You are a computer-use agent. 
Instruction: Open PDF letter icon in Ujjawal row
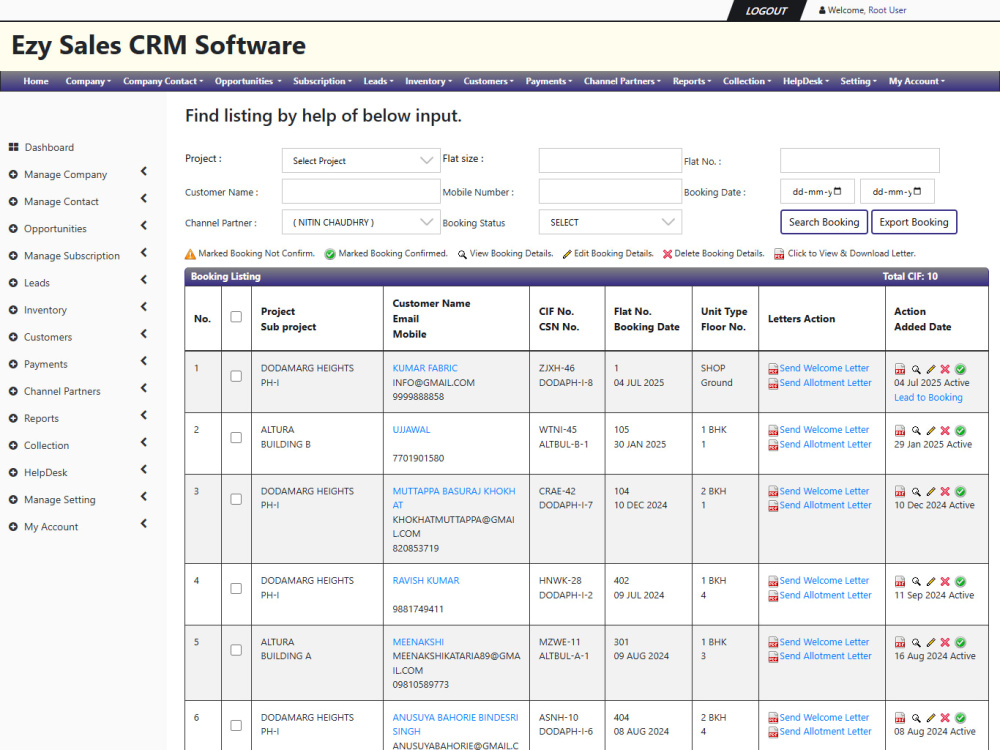[900, 430]
